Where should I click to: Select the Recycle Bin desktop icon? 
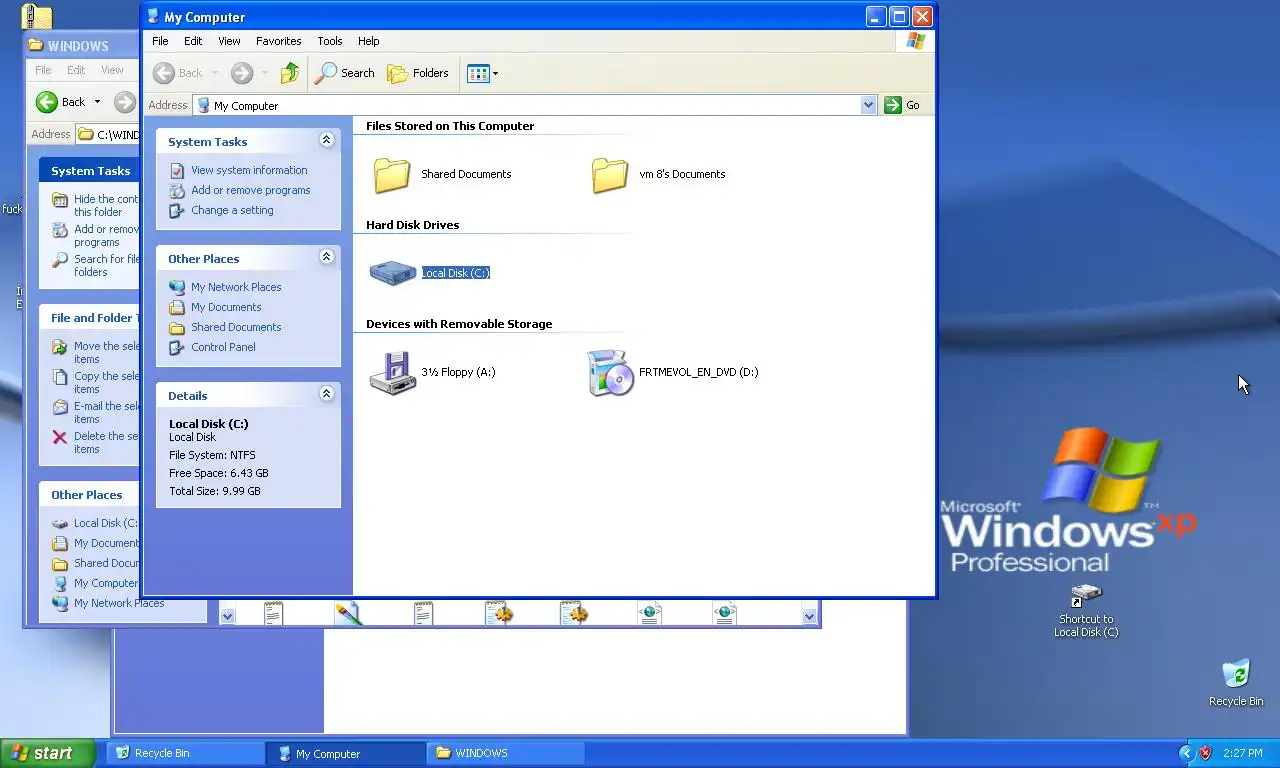pyautogui.click(x=1236, y=682)
